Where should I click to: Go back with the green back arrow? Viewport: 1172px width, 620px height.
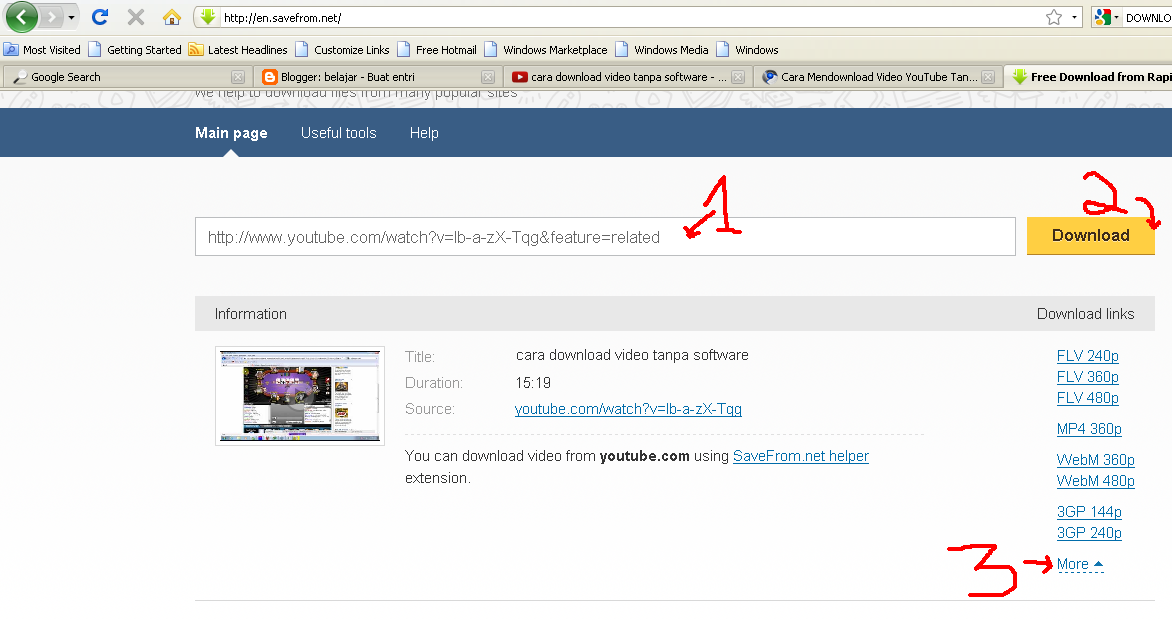[22, 16]
